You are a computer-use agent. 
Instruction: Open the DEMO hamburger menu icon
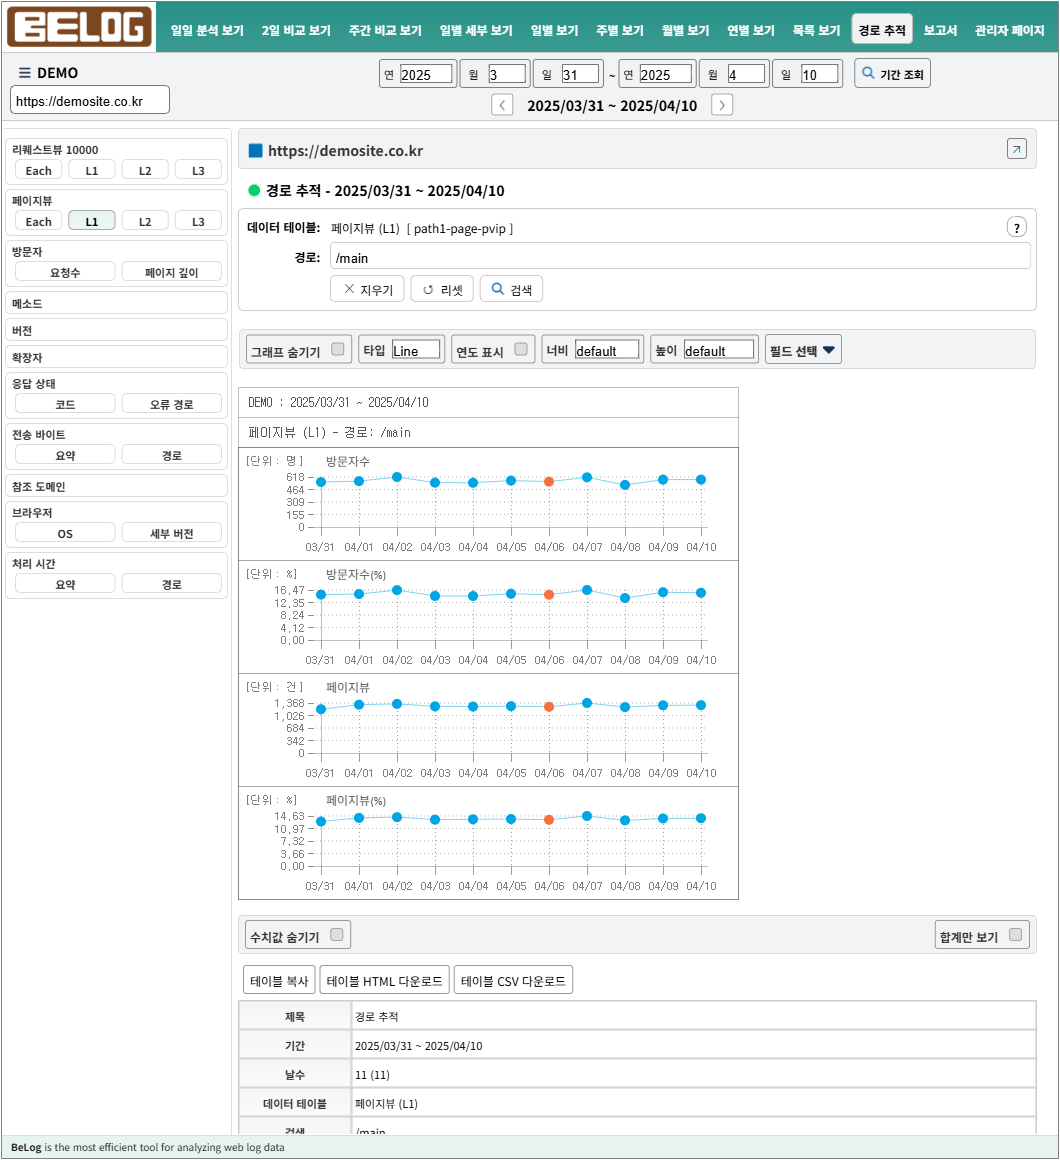[x=24, y=72]
